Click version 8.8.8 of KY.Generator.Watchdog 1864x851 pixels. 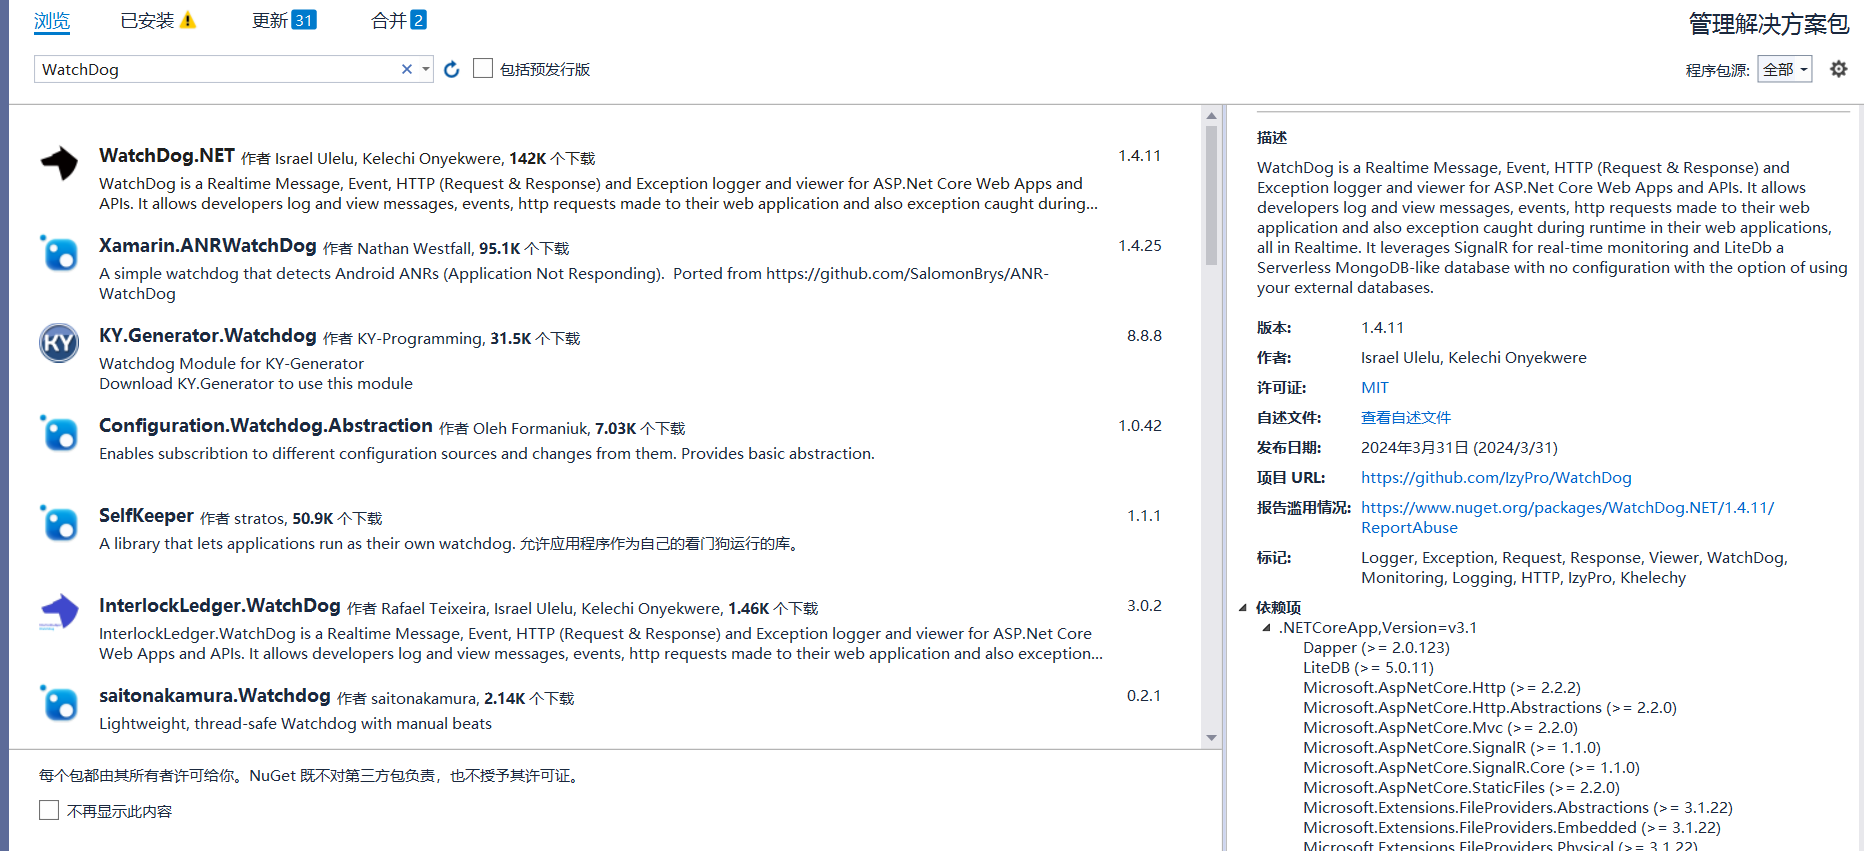click(x=1144, y=335)
